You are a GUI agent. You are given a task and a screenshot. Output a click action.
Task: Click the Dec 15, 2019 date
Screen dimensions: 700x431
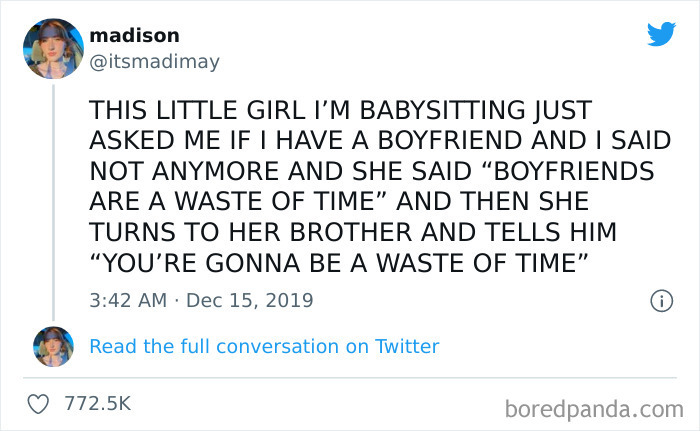click(x=250, y=299)
